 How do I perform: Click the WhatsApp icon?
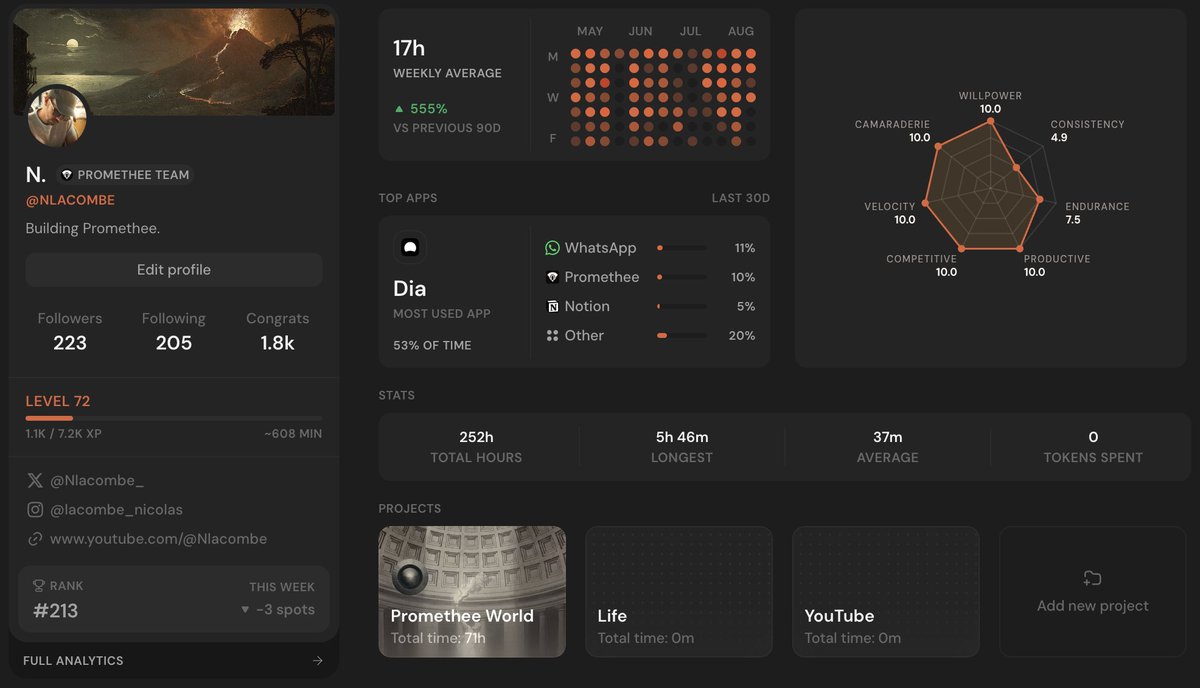pos(552,248)
